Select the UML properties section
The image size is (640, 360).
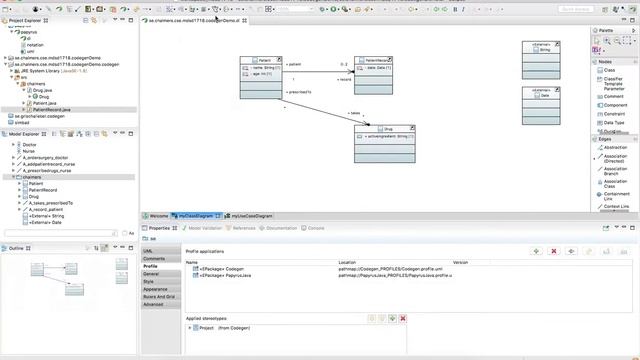(x=161, y=251)
